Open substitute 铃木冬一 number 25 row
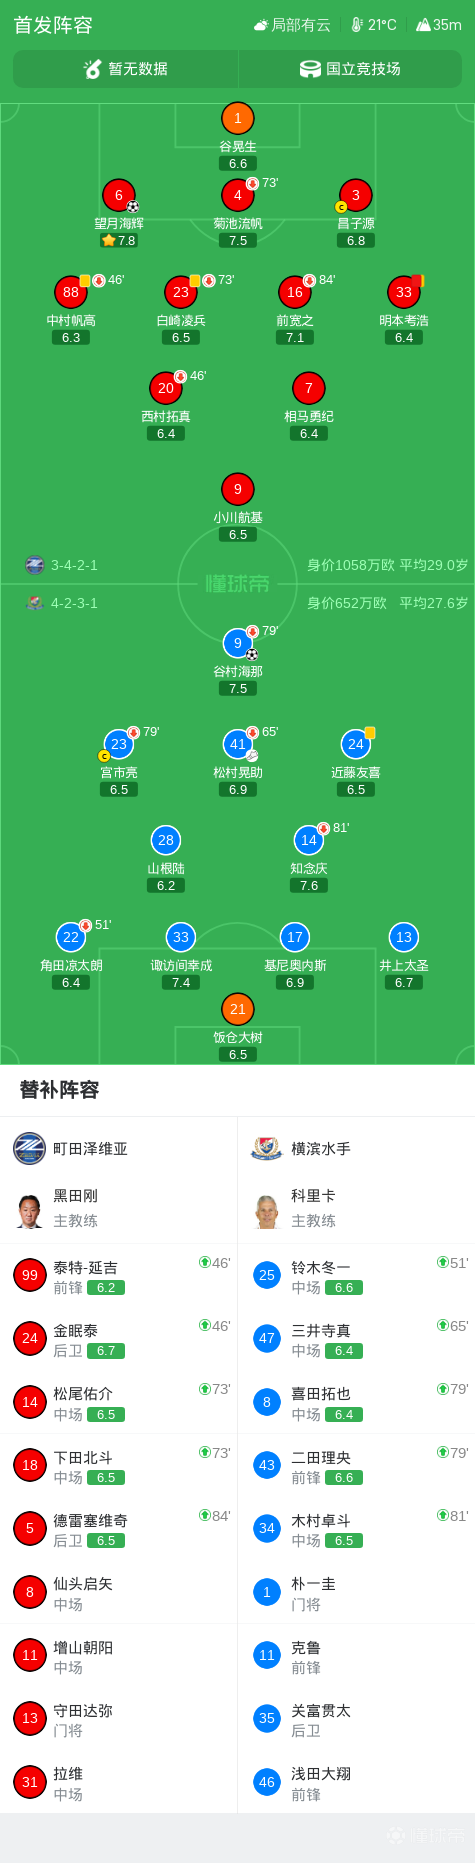This screenshot has width=475, height=1863. click(356, 1275)
